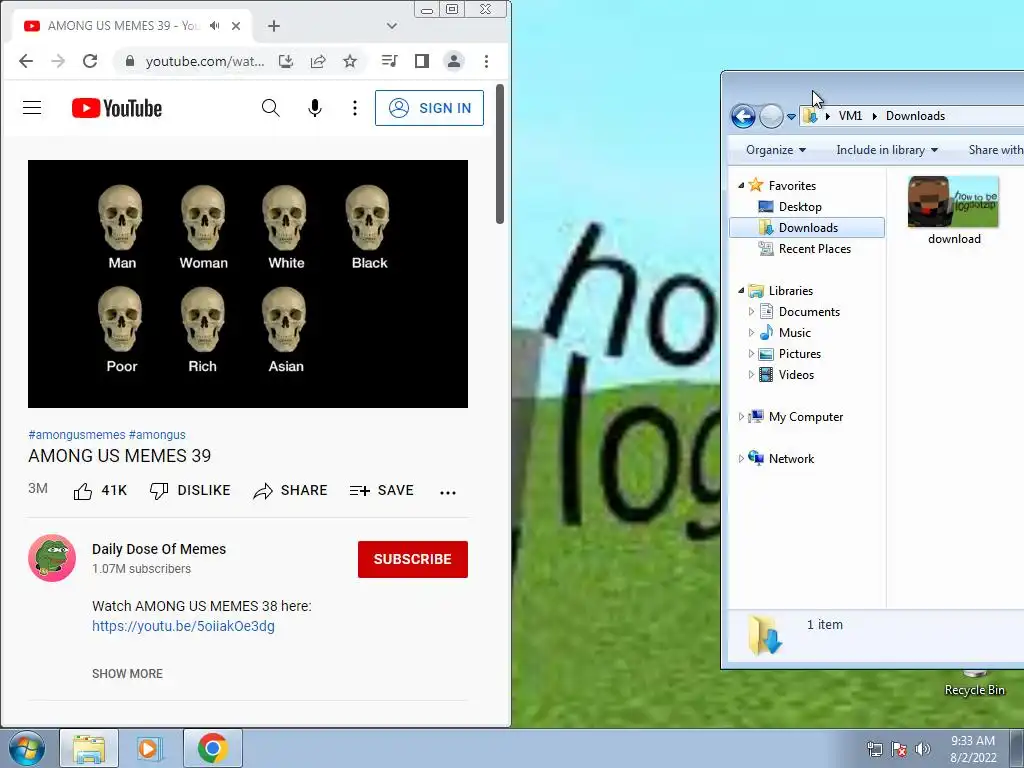The image size is (1024, 768).
Task: Click SHARE below the video
Action: [x=290, y=490]
